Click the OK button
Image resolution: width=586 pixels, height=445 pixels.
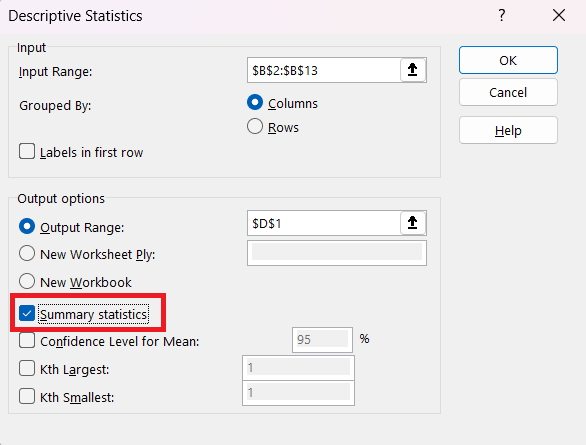tap(508, 60)
